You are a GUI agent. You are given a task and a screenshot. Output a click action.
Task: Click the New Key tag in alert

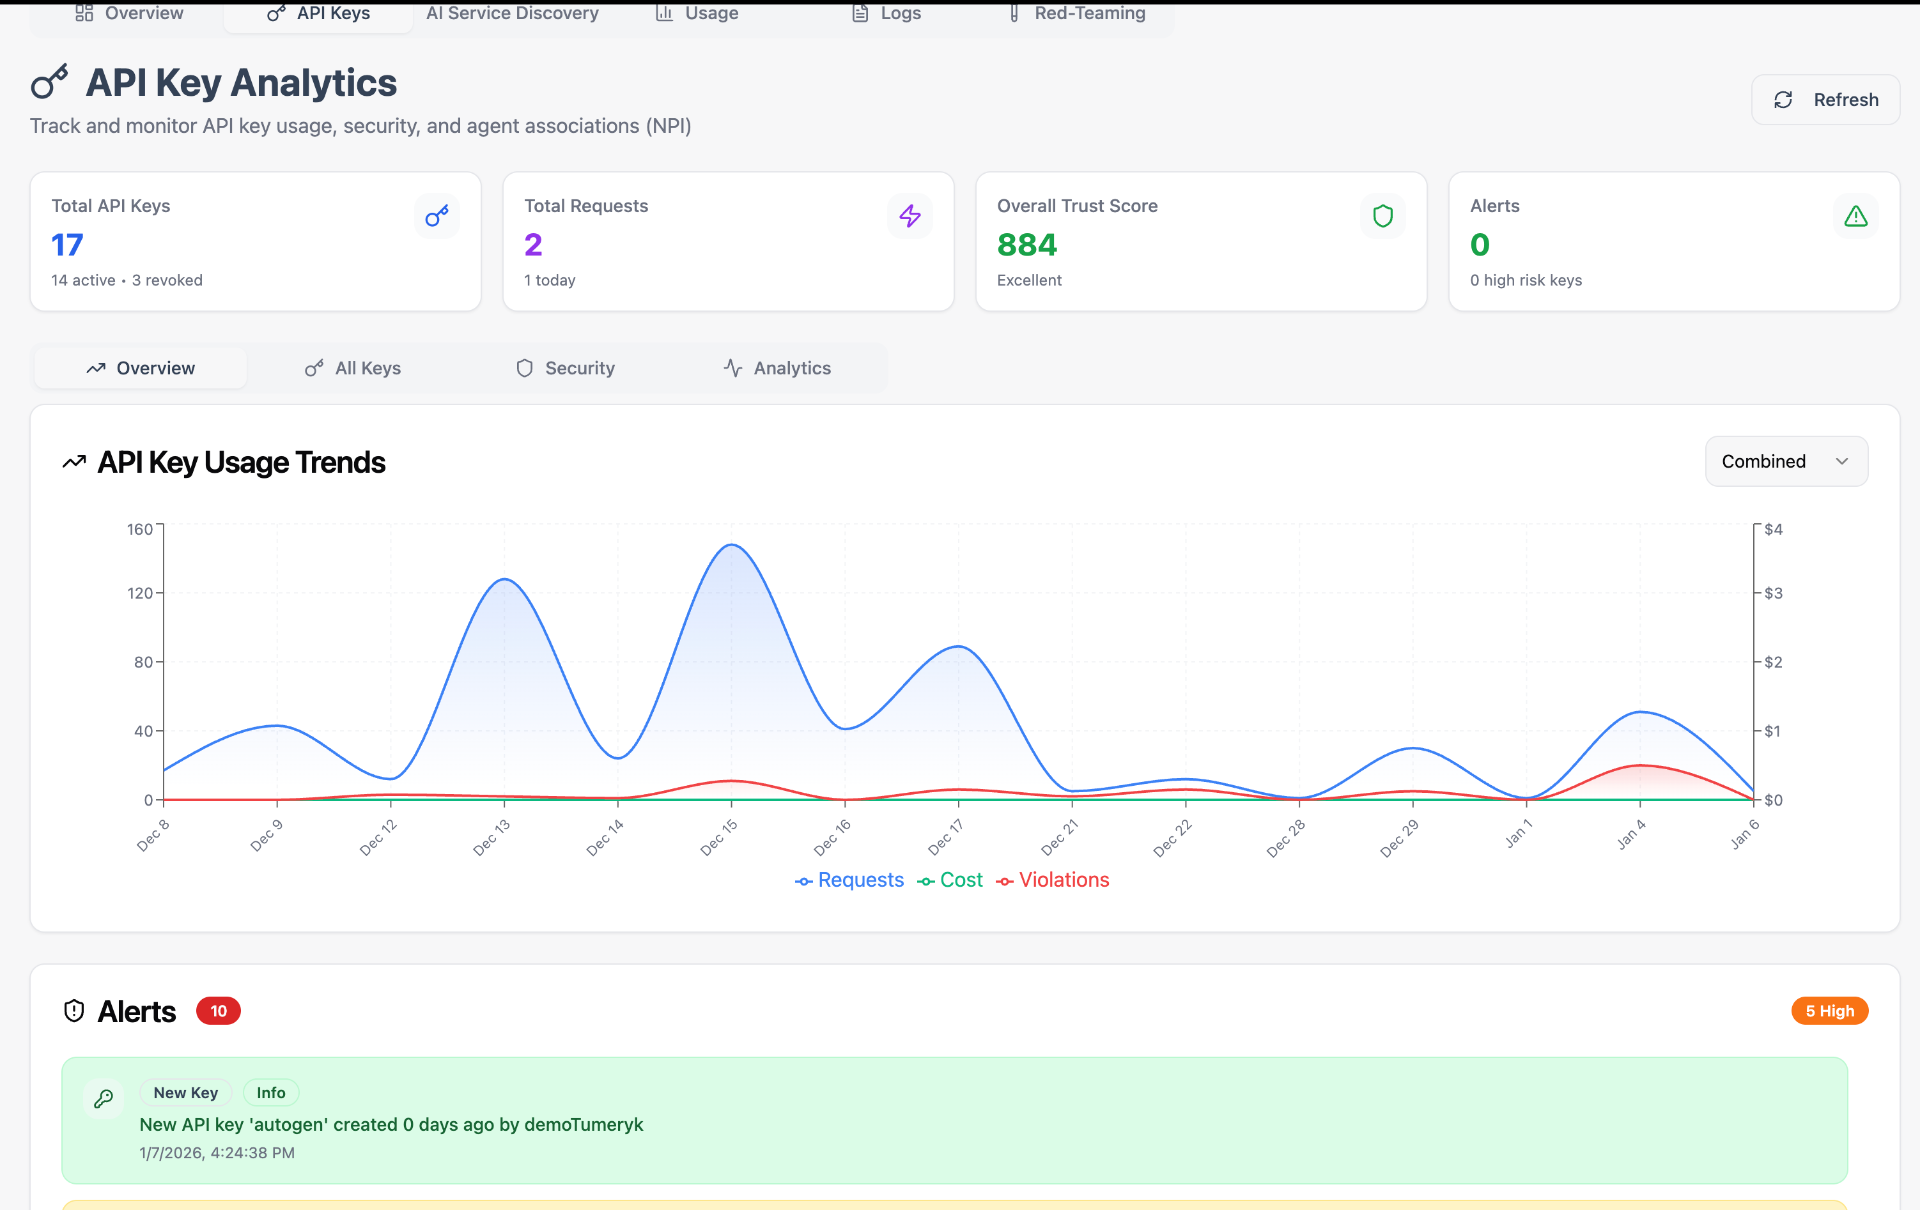tap(186, 1093)
